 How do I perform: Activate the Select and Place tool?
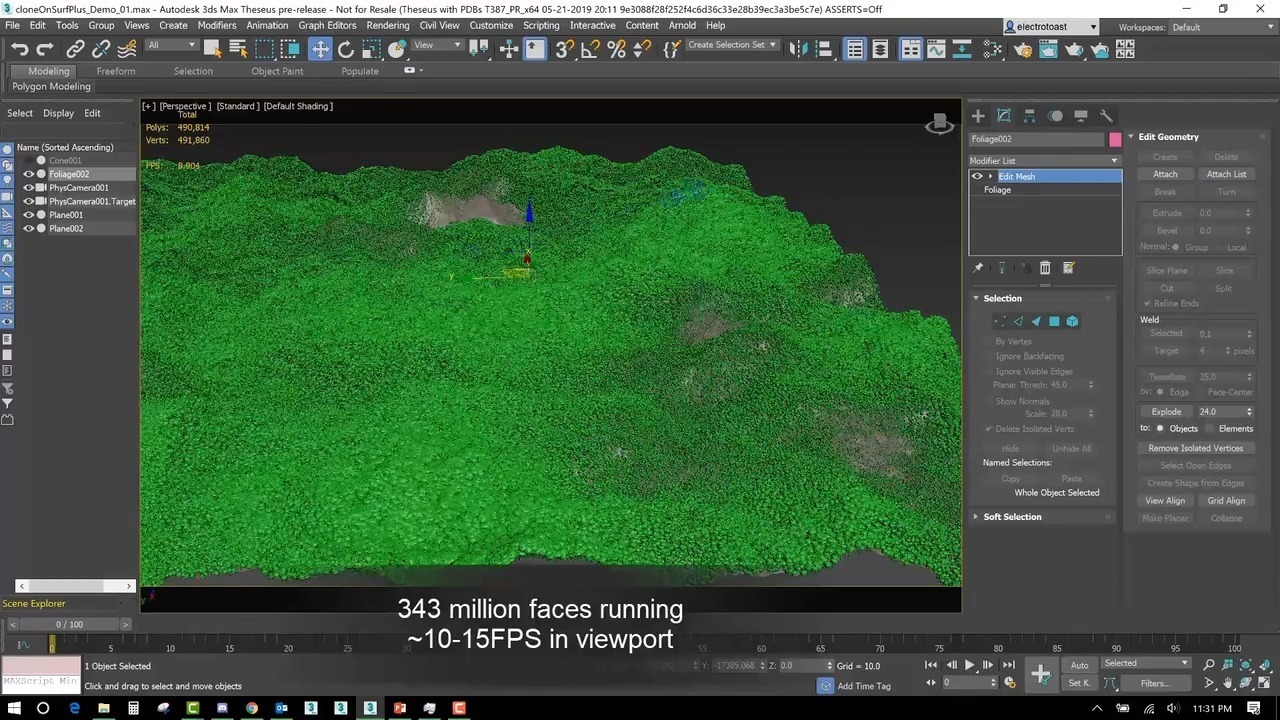click(x=398, y=48)
